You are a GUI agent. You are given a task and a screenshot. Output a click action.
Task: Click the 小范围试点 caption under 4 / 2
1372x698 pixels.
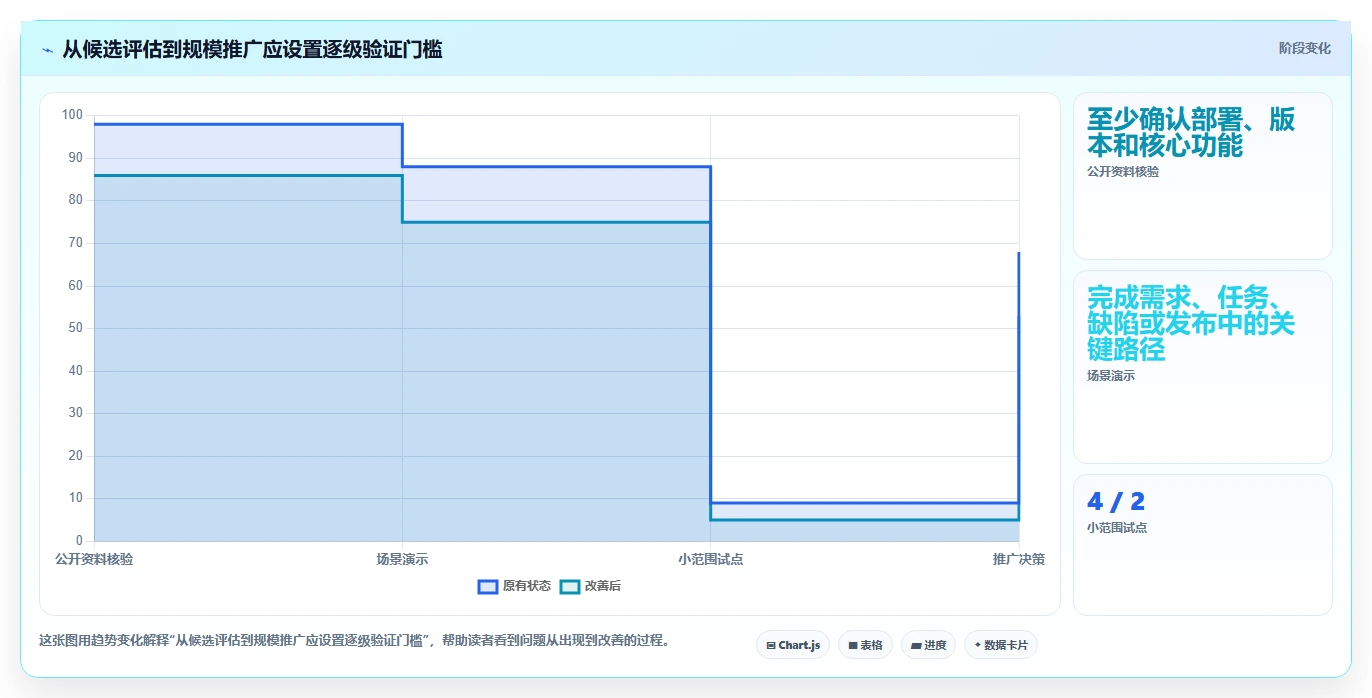(1117, 527)
